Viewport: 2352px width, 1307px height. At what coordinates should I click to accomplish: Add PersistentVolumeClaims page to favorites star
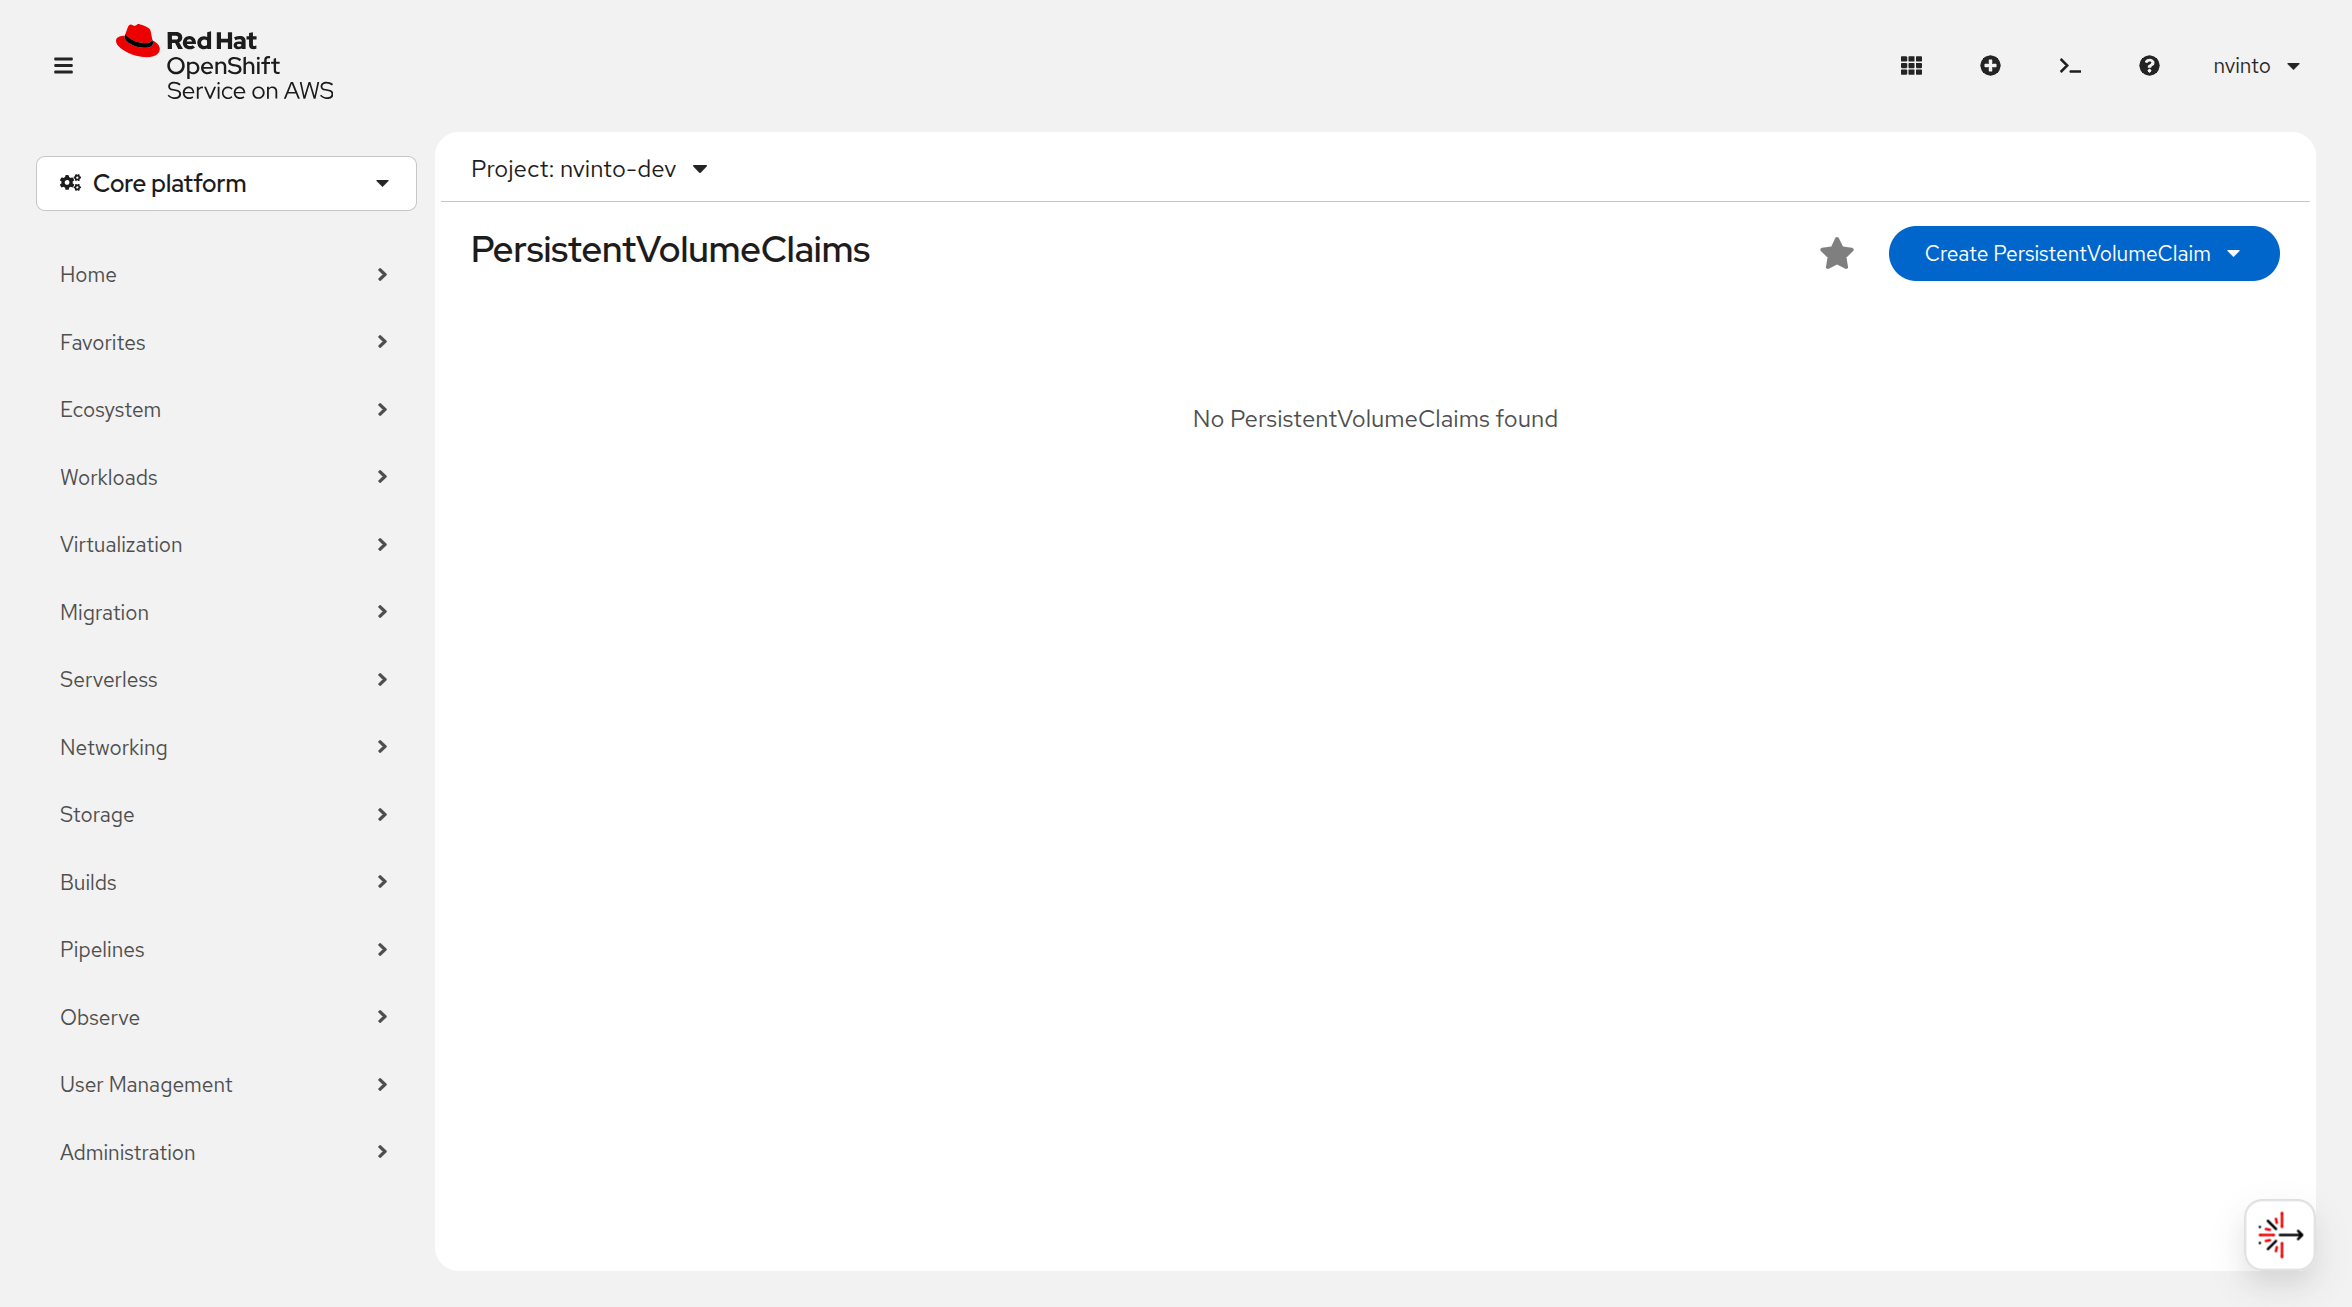pyautogui.click(x=1837, y=254)
